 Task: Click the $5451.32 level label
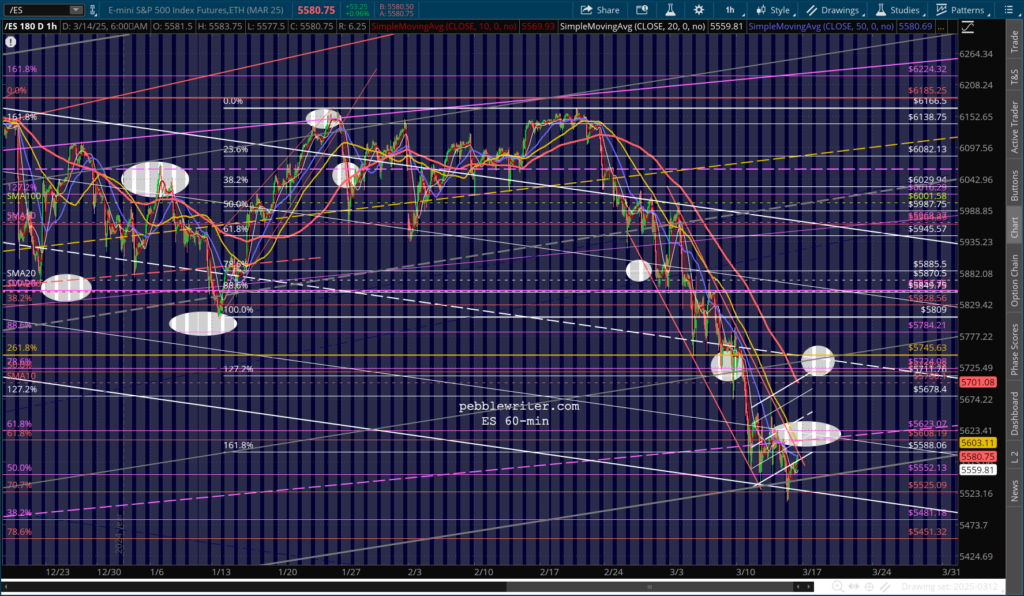[x=927, y=532]
